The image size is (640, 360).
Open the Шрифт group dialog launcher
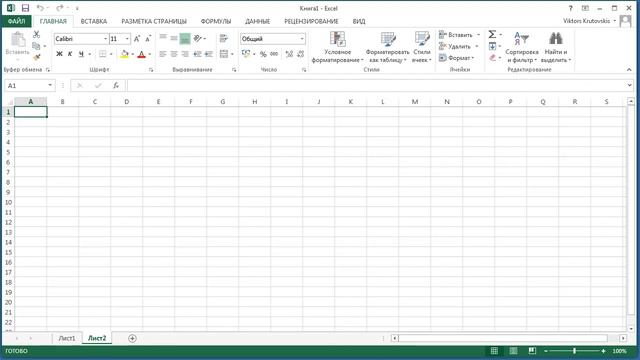point(151,70)
